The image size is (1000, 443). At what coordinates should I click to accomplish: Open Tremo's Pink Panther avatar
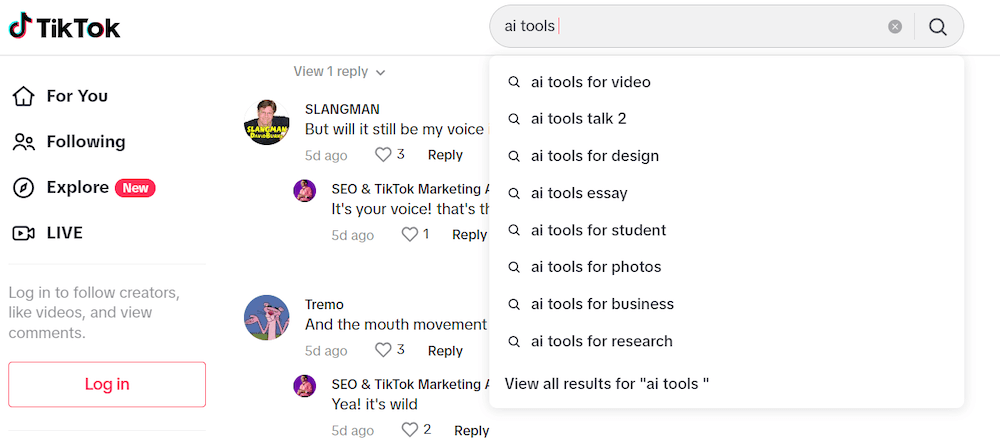pyautogui.click(x=267, y=317)
